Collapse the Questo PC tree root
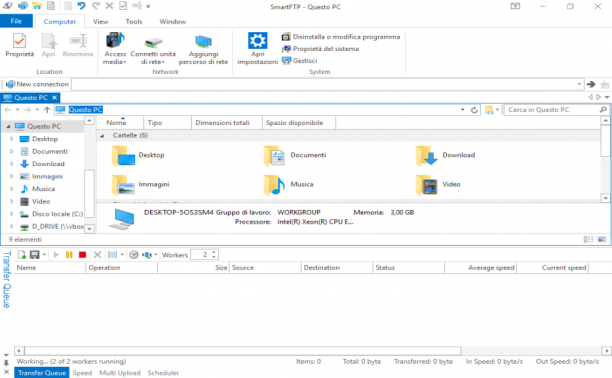Screen dimensions: 612x378 [x=8, y=126]
